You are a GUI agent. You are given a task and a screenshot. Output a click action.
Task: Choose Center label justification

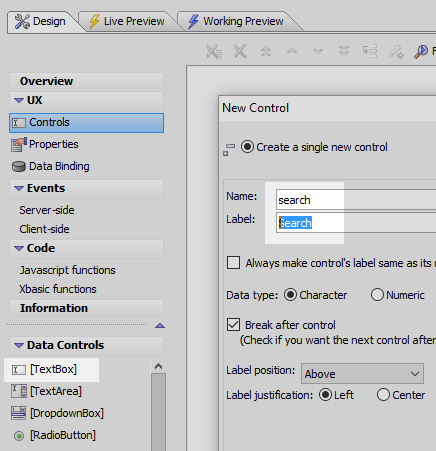383,395
